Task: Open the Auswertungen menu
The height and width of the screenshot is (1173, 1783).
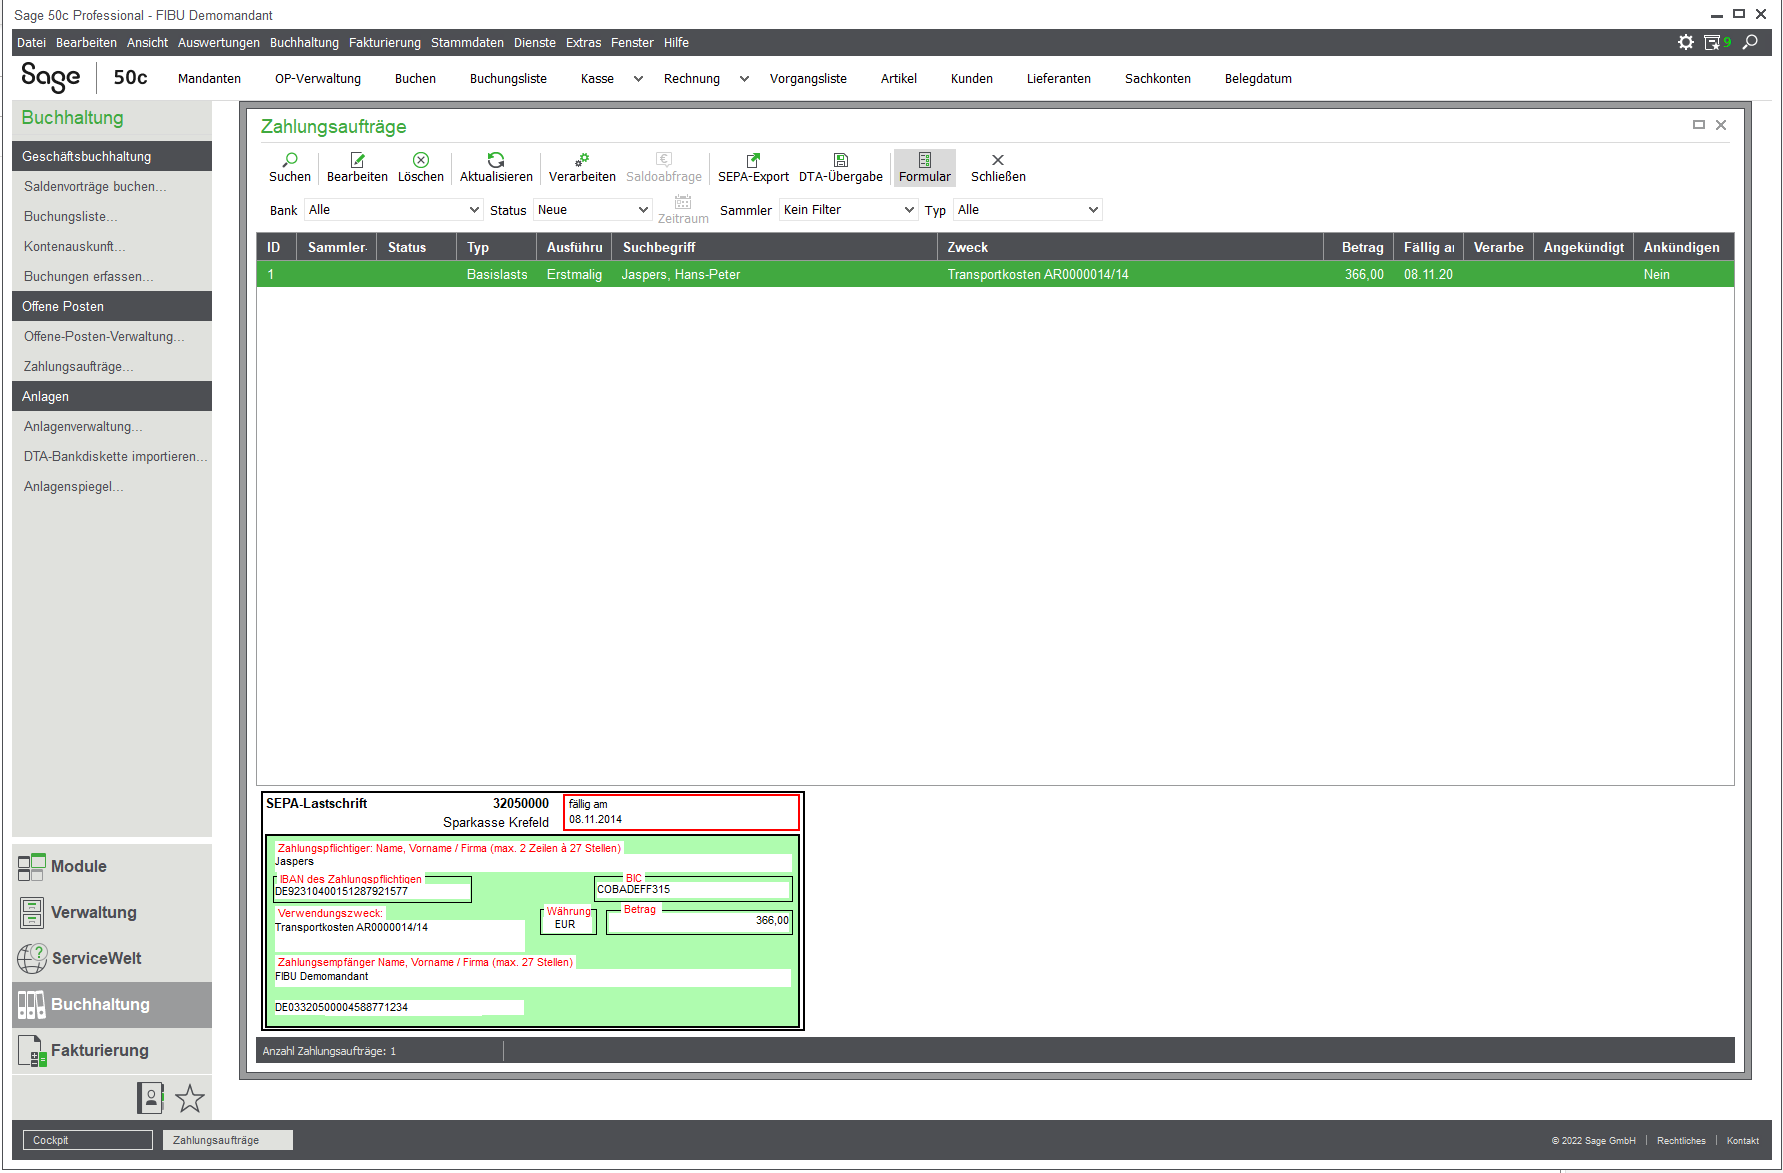Action: [218, 43]
